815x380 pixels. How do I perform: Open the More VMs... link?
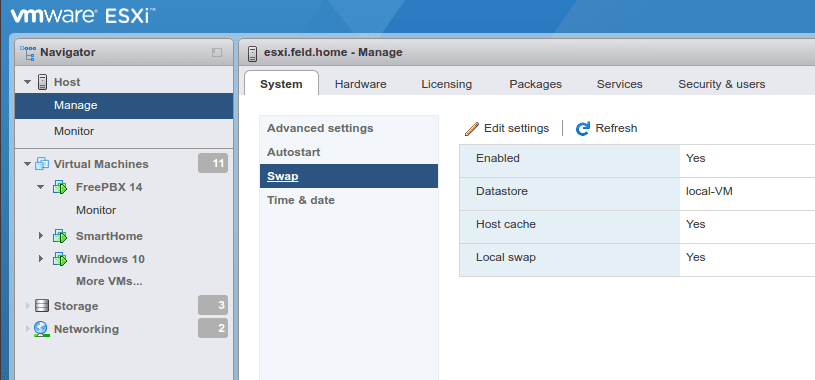pos(109,281)
